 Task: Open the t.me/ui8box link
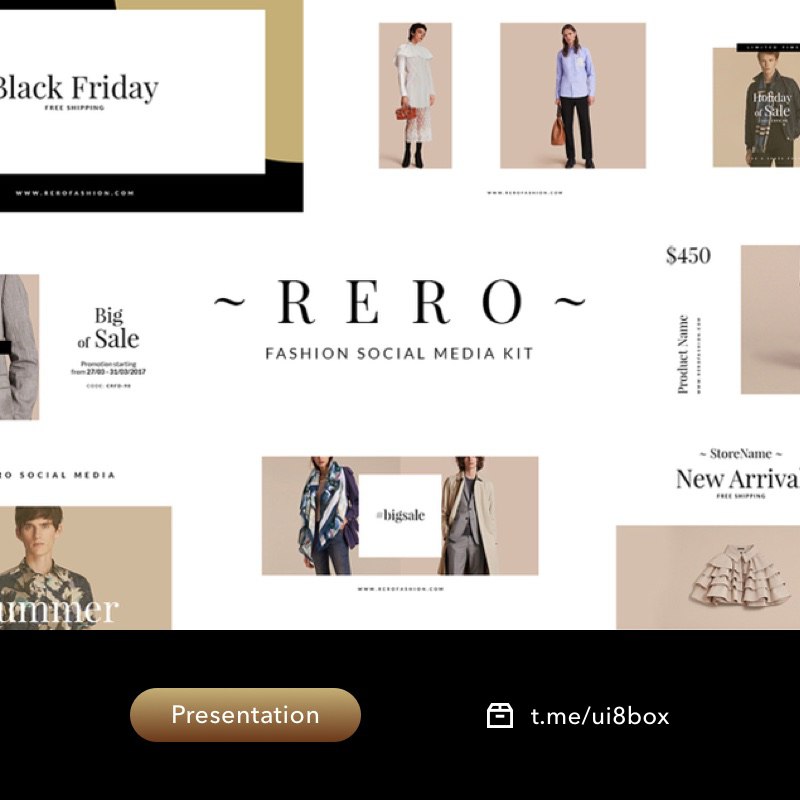point(599,716)
